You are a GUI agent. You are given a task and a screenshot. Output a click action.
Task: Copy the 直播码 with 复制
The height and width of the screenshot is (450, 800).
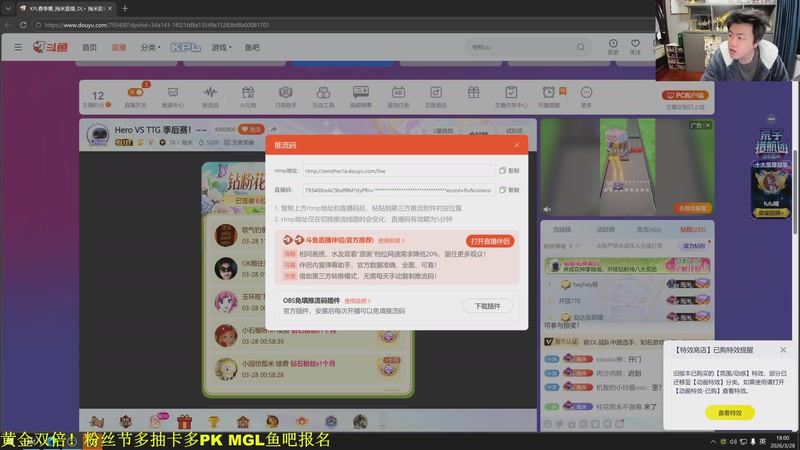pyautogui.click(x=509, y=190)
